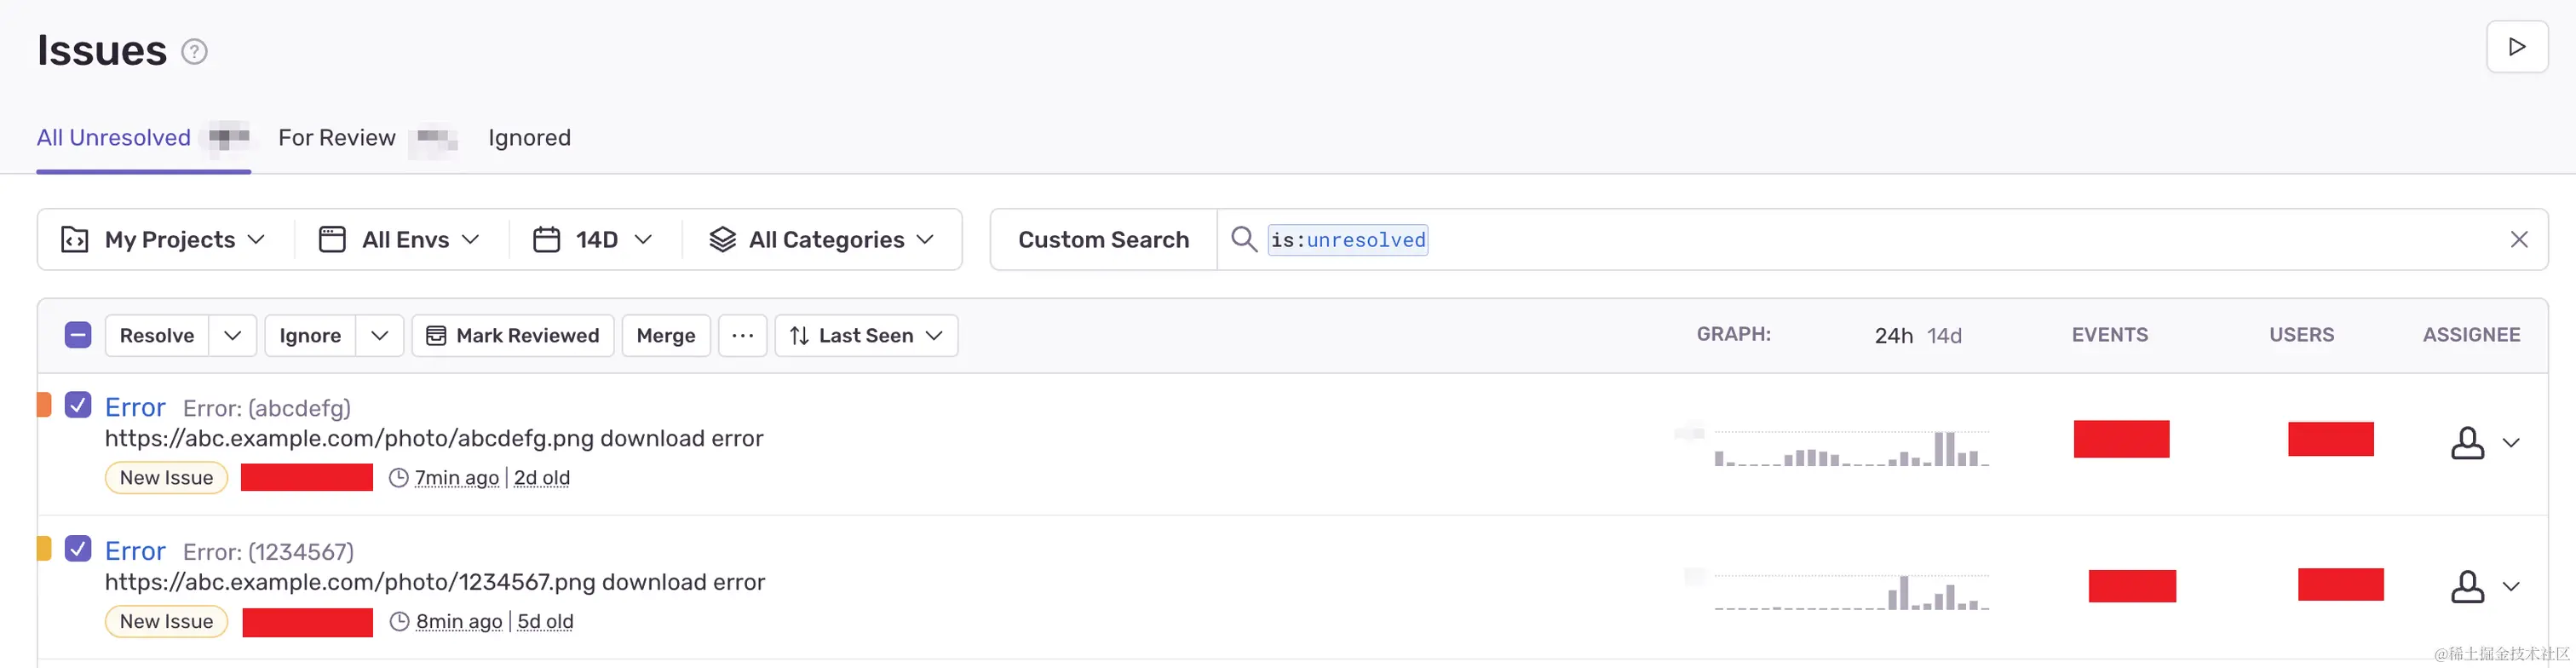Image resolution: width=2576 pixels, height=668 pixels.
Task: Click the magnifying glass search icon
Action: 1243,239
